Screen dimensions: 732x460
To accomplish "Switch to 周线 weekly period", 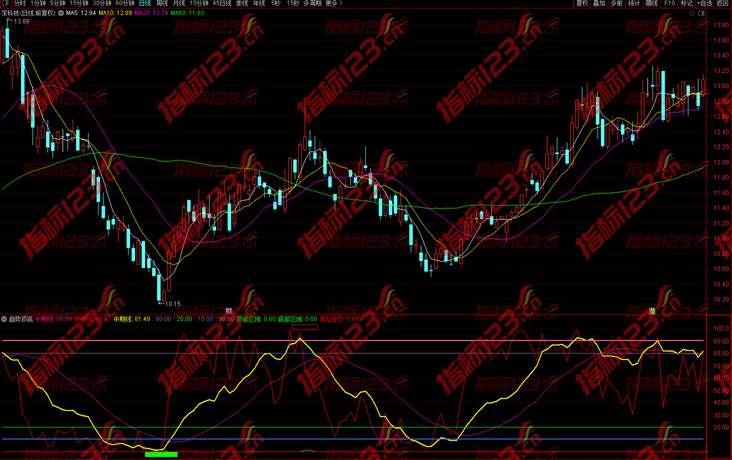I will [x=162, y=4].
